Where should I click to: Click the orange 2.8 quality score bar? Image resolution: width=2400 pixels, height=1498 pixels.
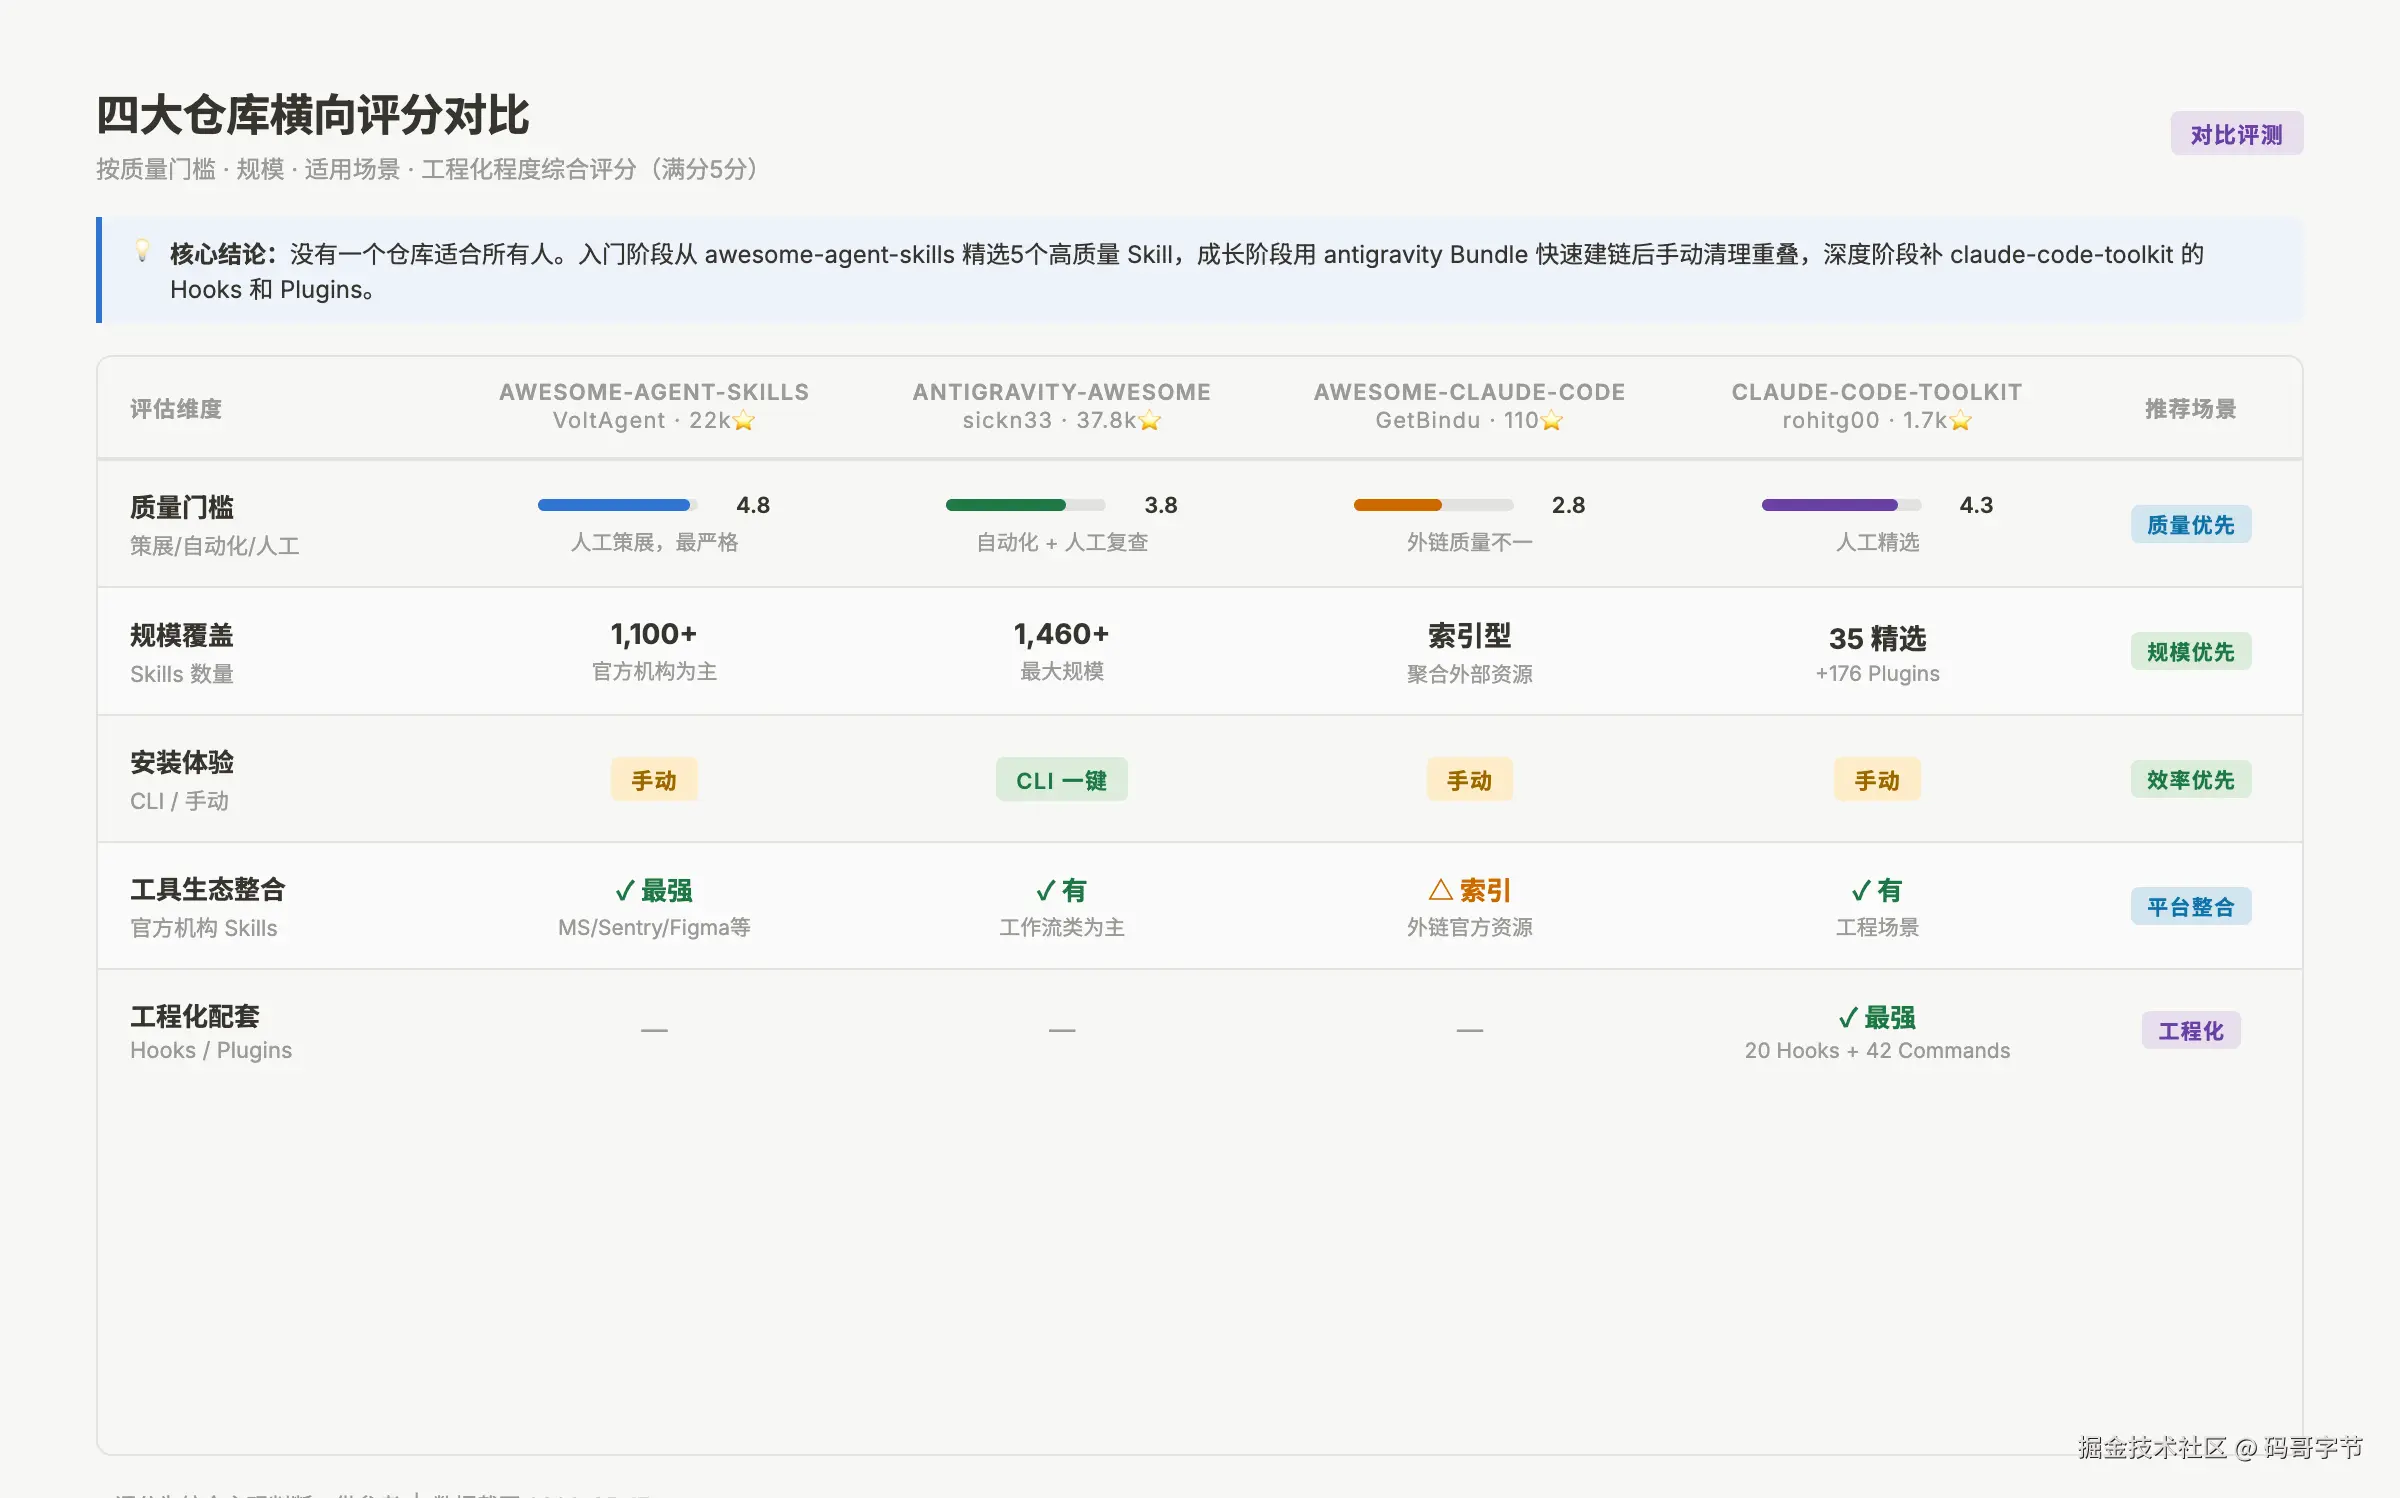1433,505
